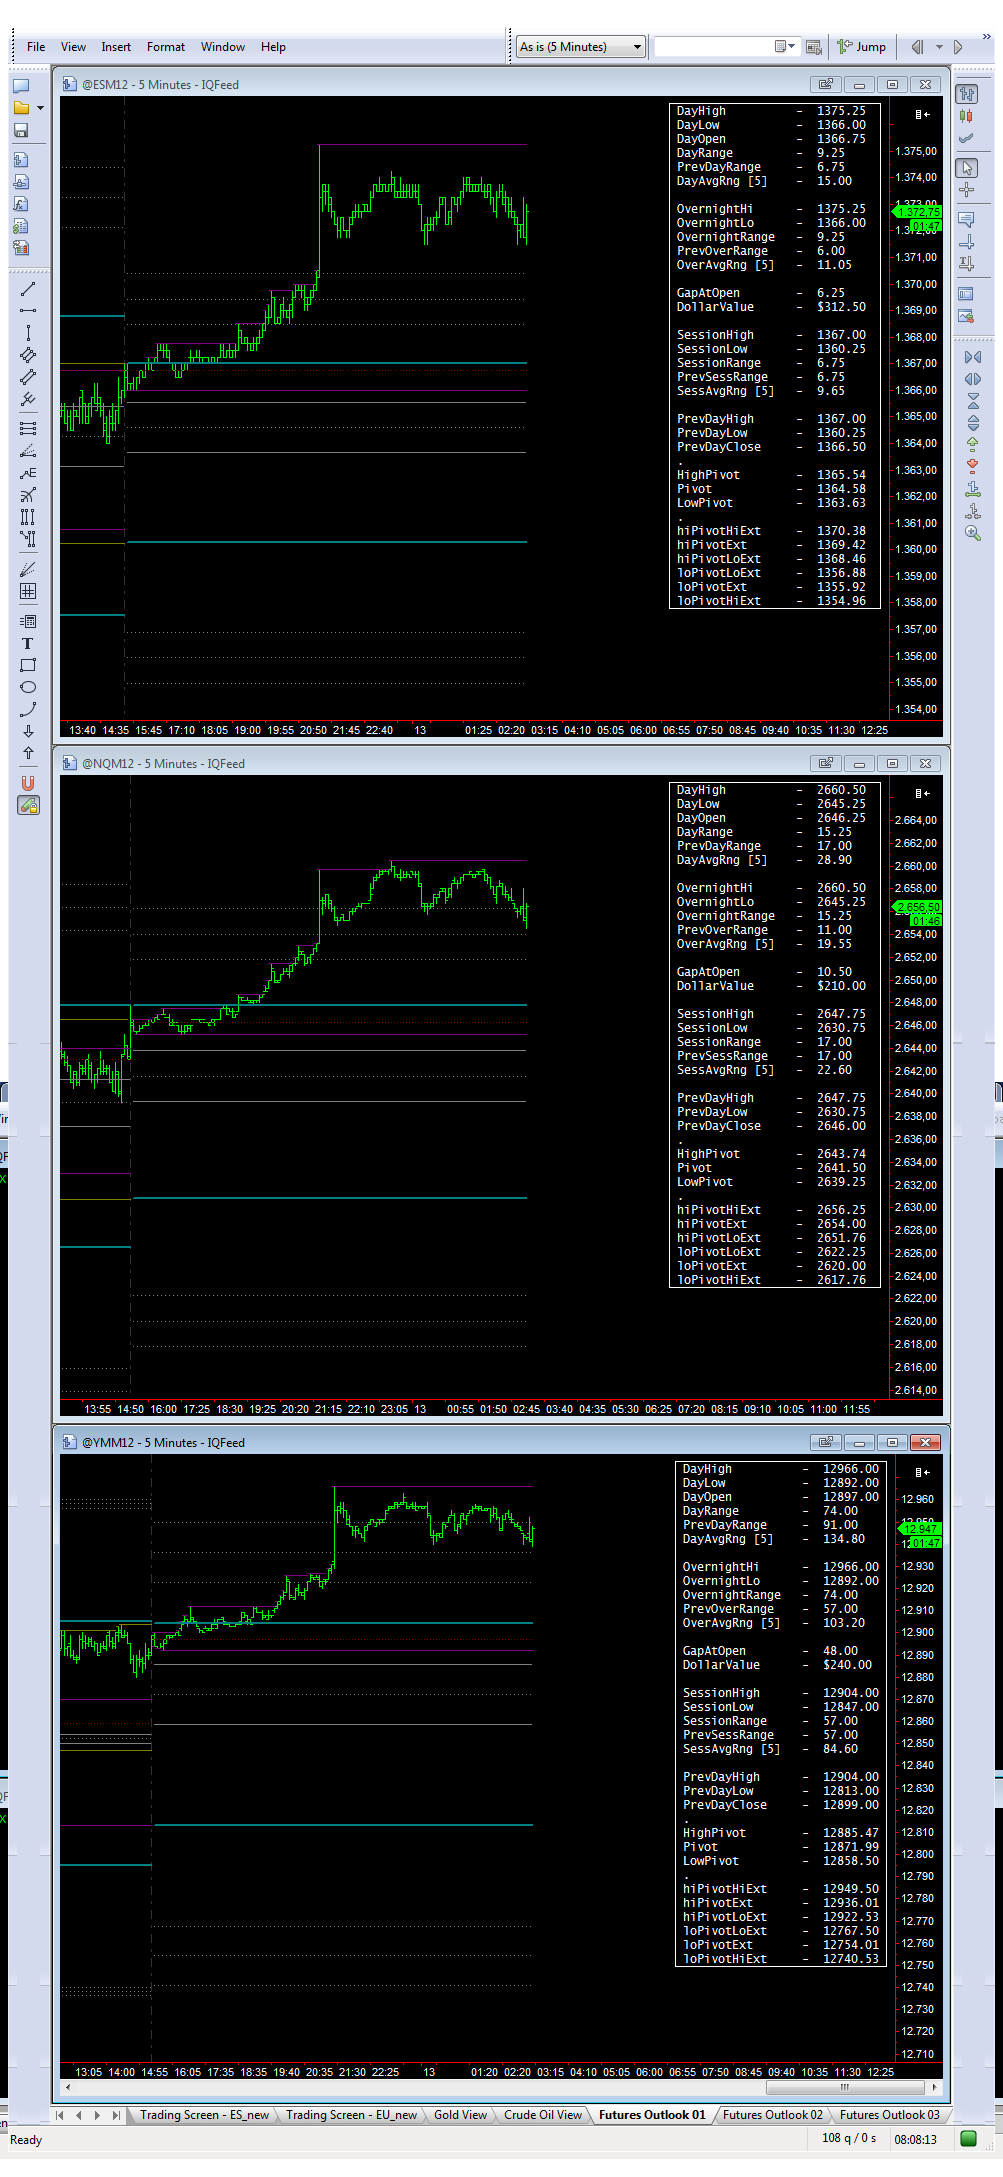Screen dimensions: 1003x2177
Task: Click in the jump-to date field
Action: click(x=715, y=47)
